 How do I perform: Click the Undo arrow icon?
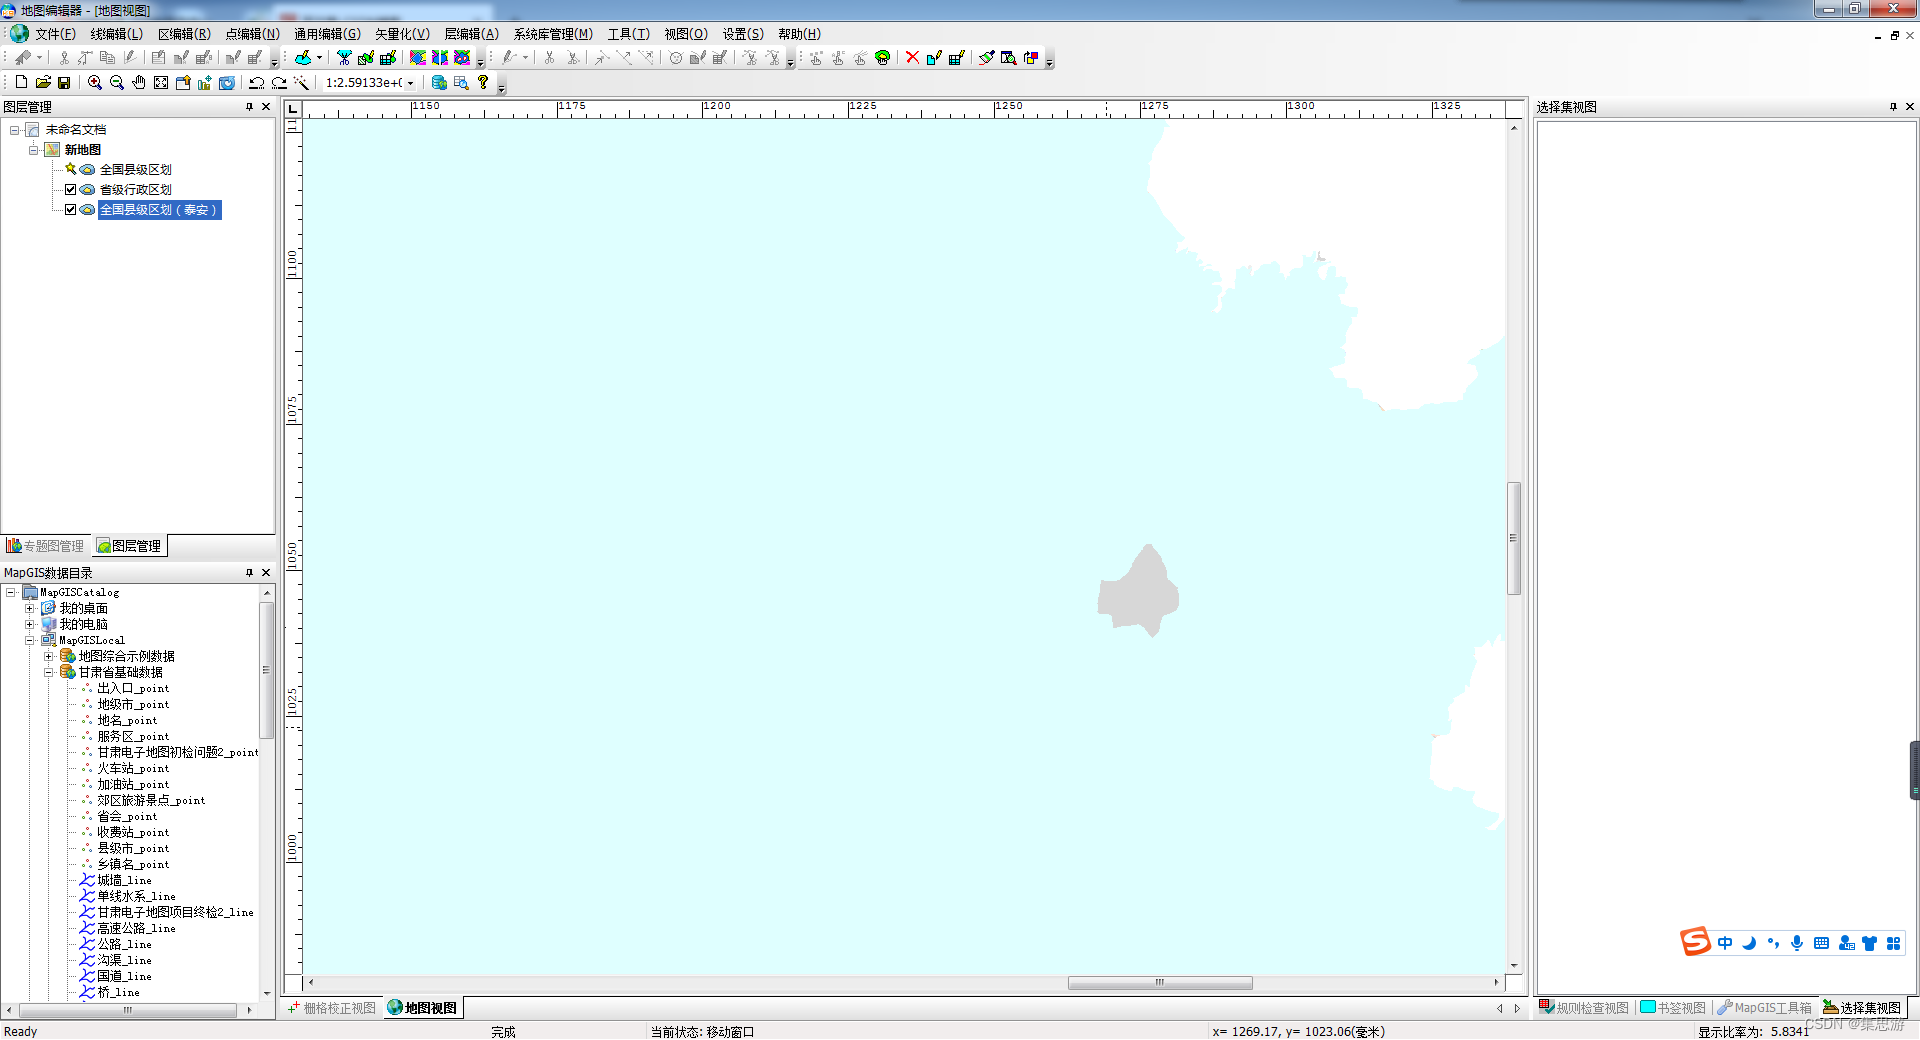256,83
